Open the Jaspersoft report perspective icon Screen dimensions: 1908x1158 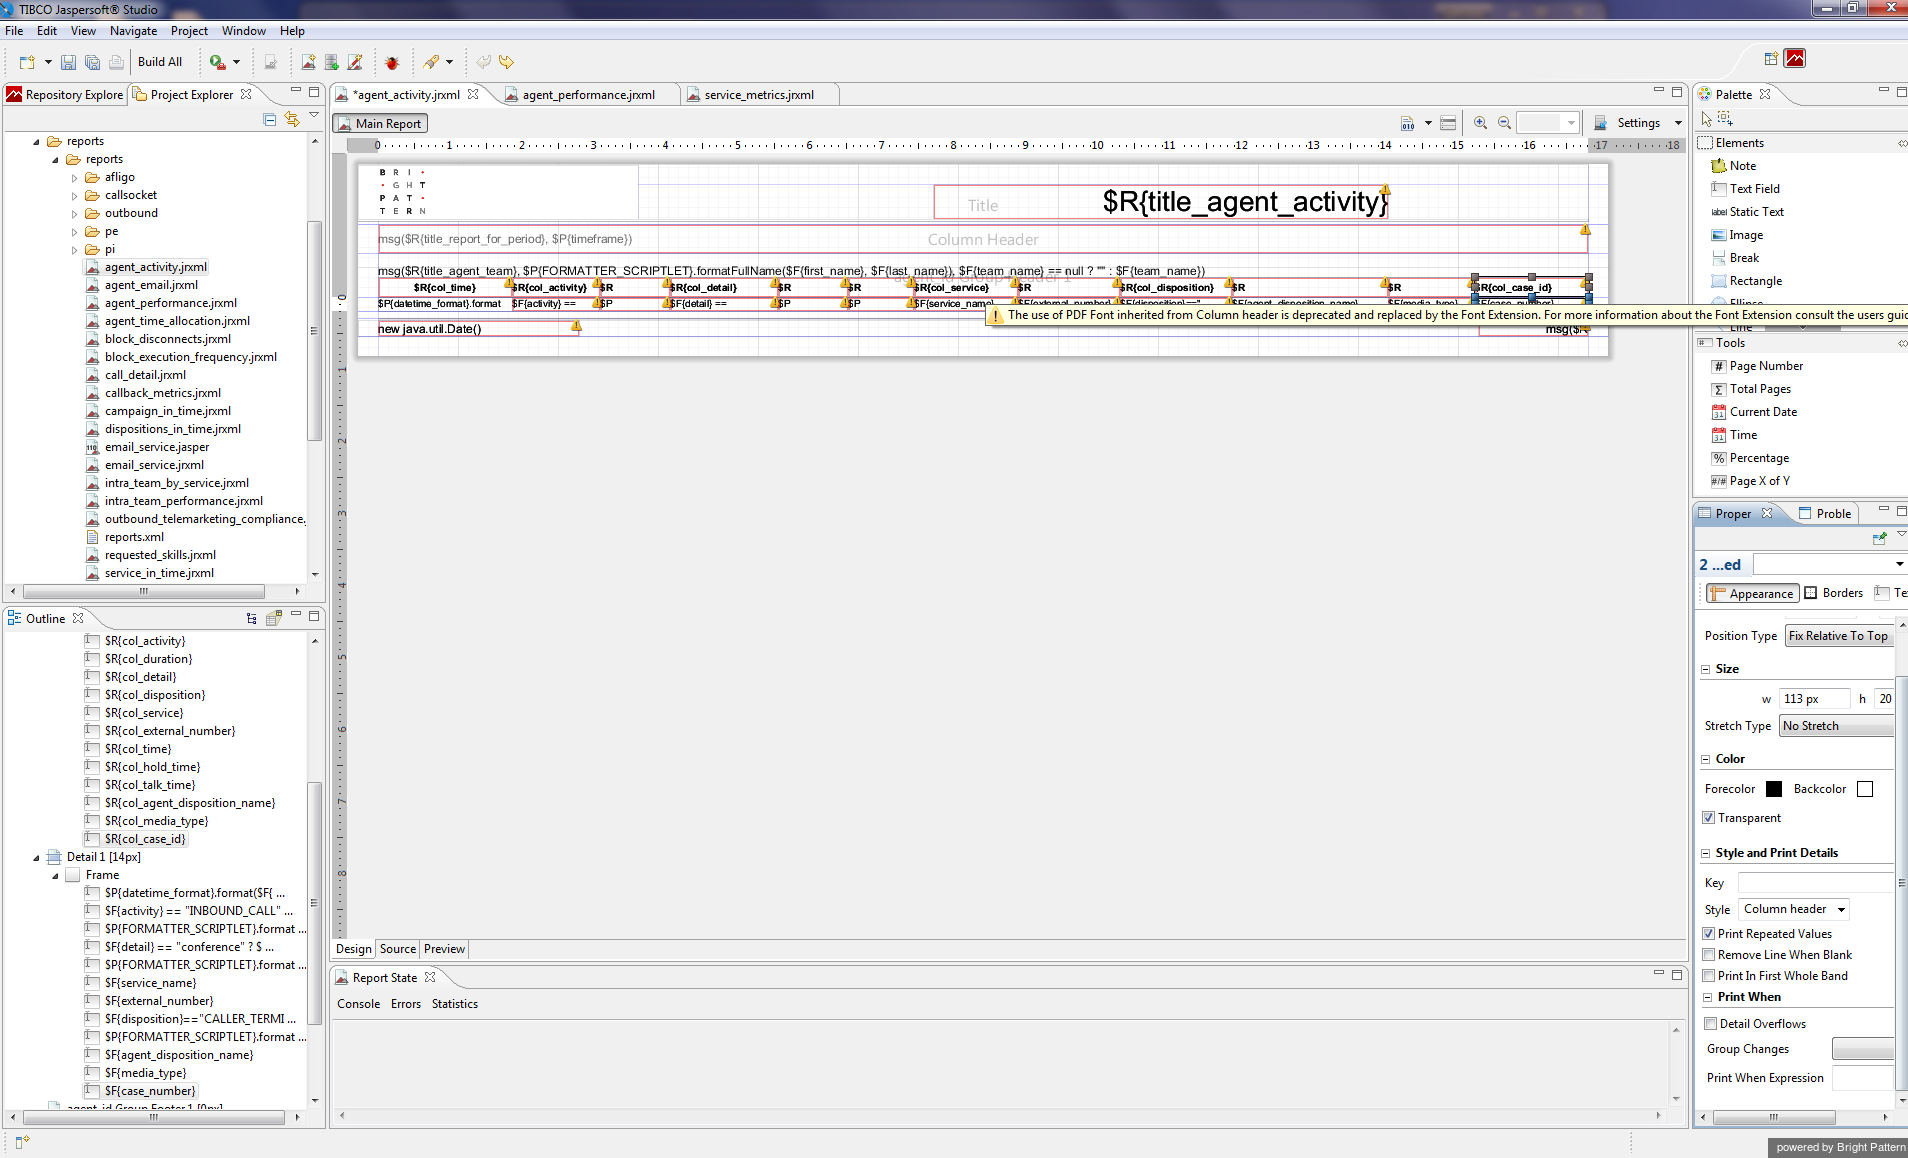[1796, 59]
